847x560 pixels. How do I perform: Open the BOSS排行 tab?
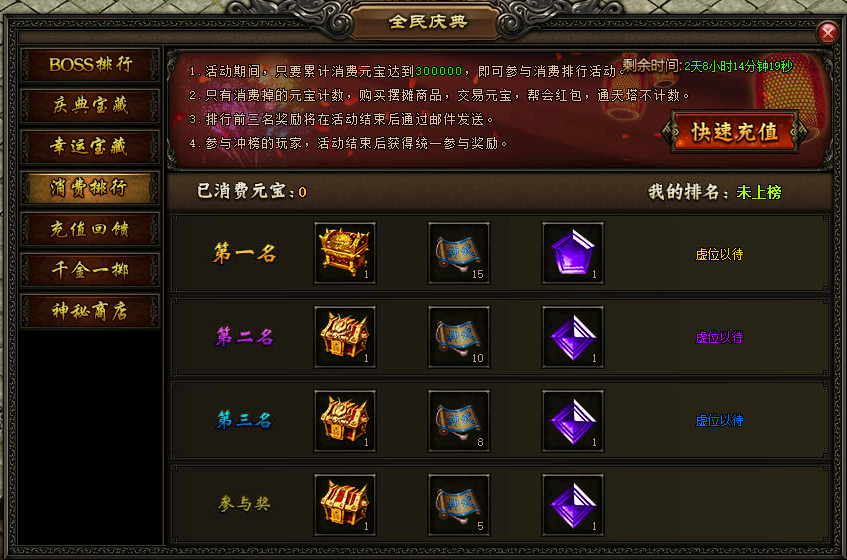point(90,65)
